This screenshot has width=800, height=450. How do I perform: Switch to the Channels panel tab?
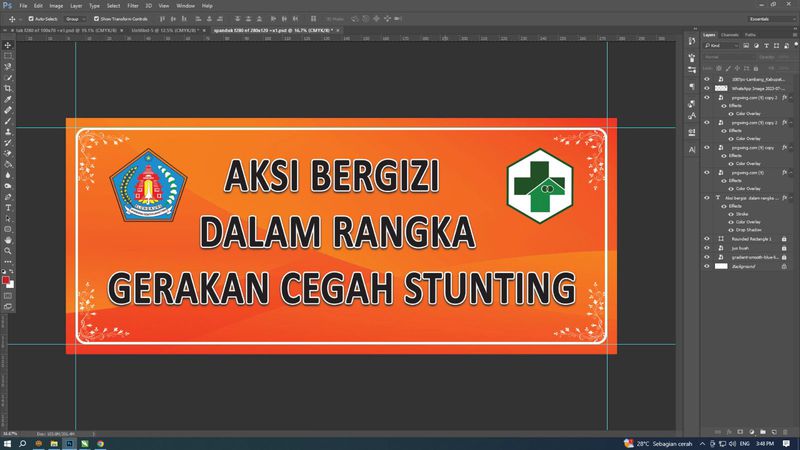[x=730, y=34]
